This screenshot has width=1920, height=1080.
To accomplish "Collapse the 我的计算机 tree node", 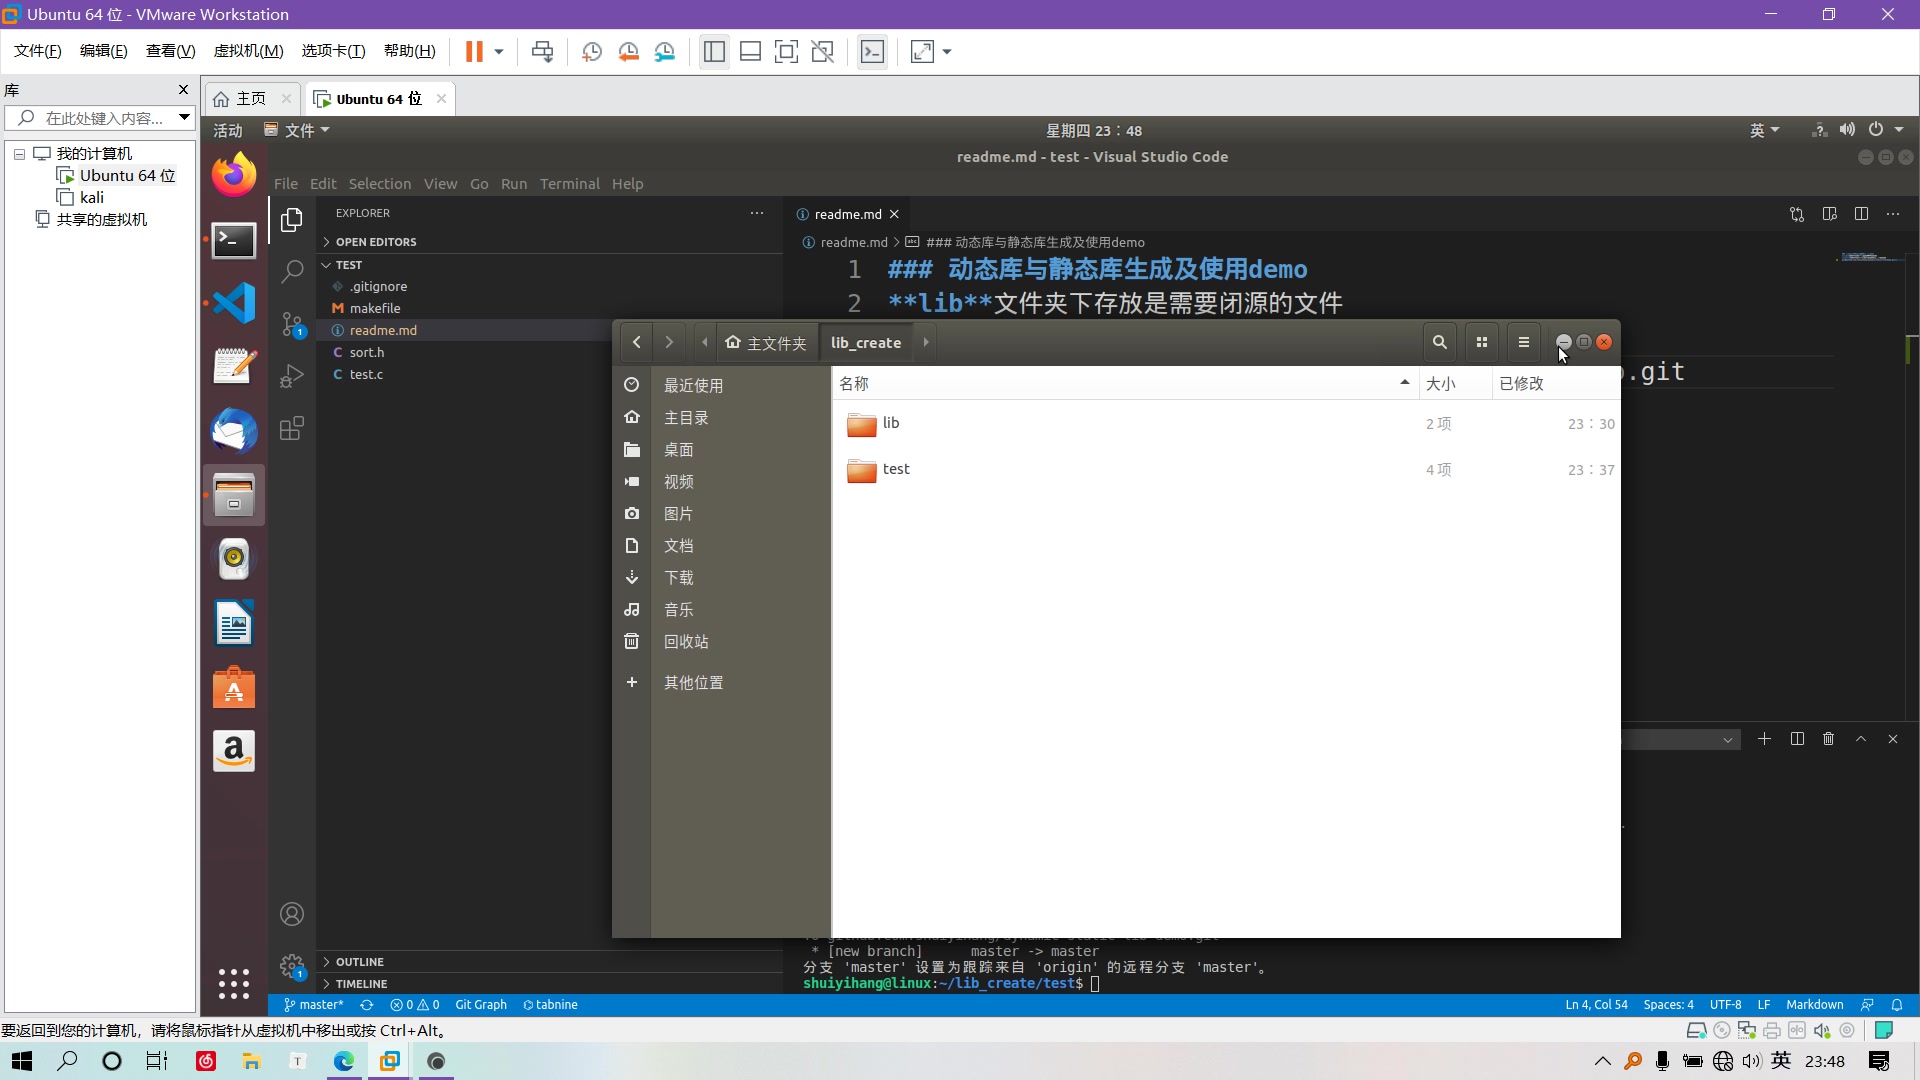I will [x=19, y=154].
